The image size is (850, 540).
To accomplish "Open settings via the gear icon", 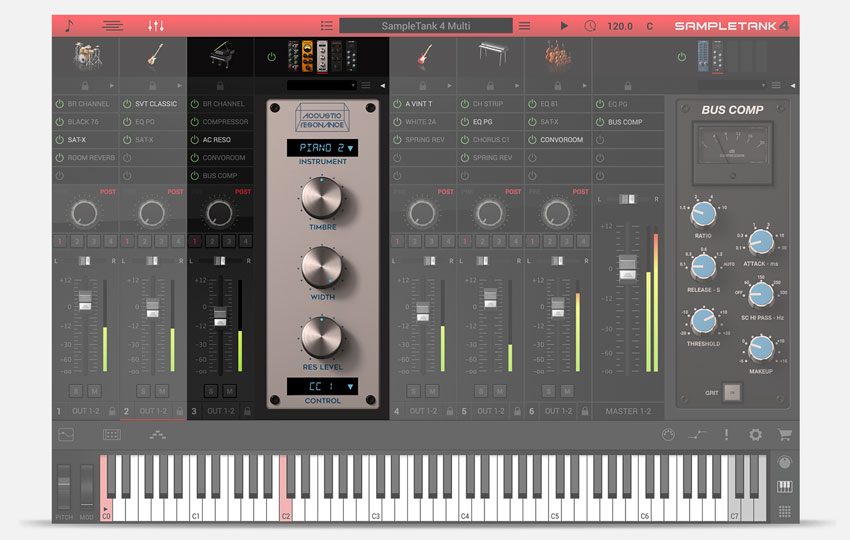I will 755,435.
